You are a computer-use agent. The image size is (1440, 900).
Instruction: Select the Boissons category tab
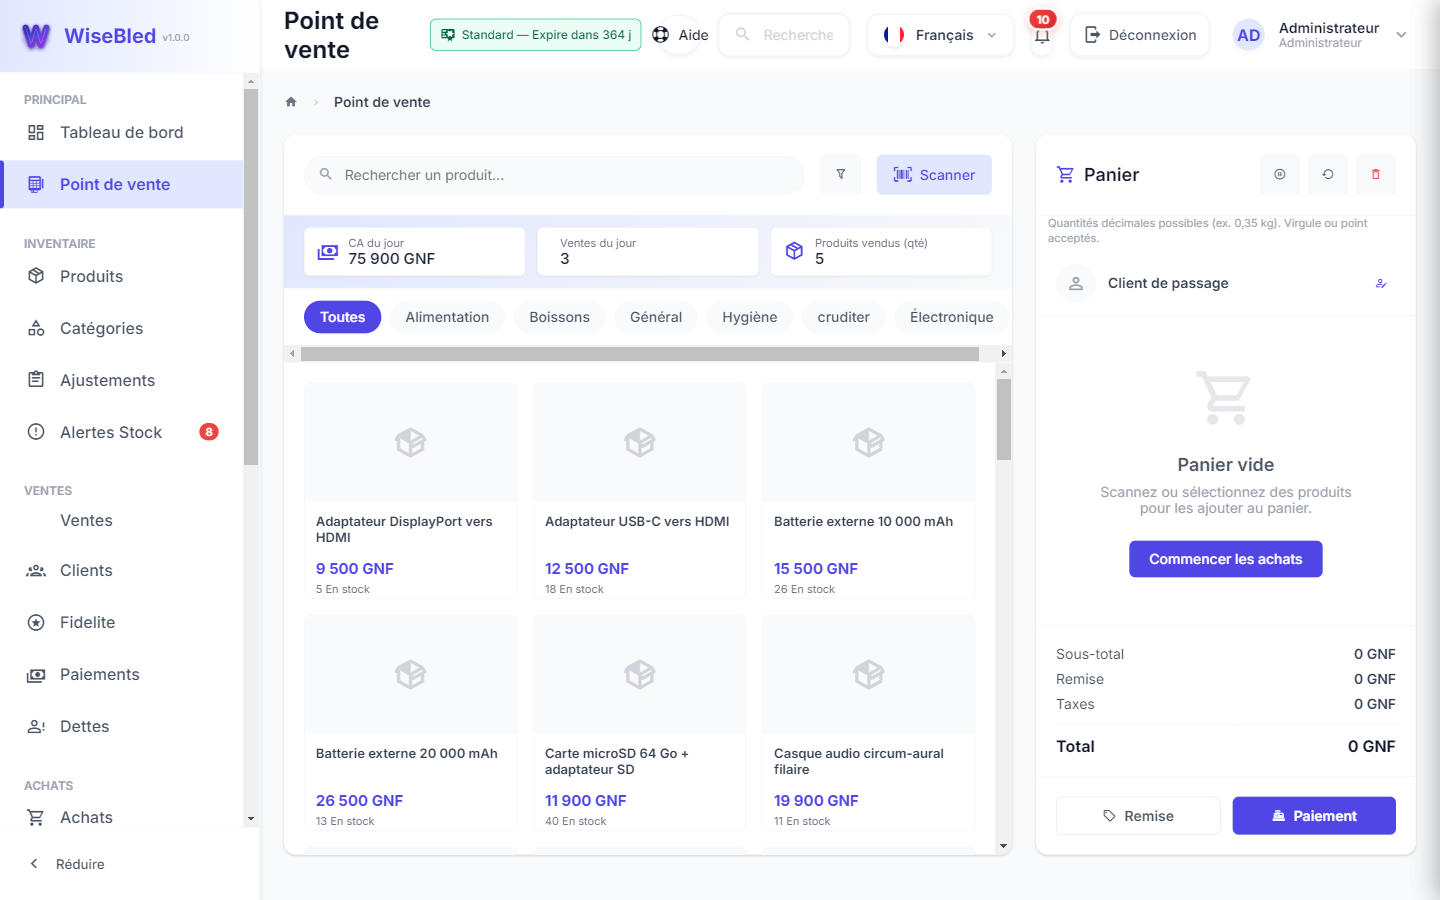[559, 317]
